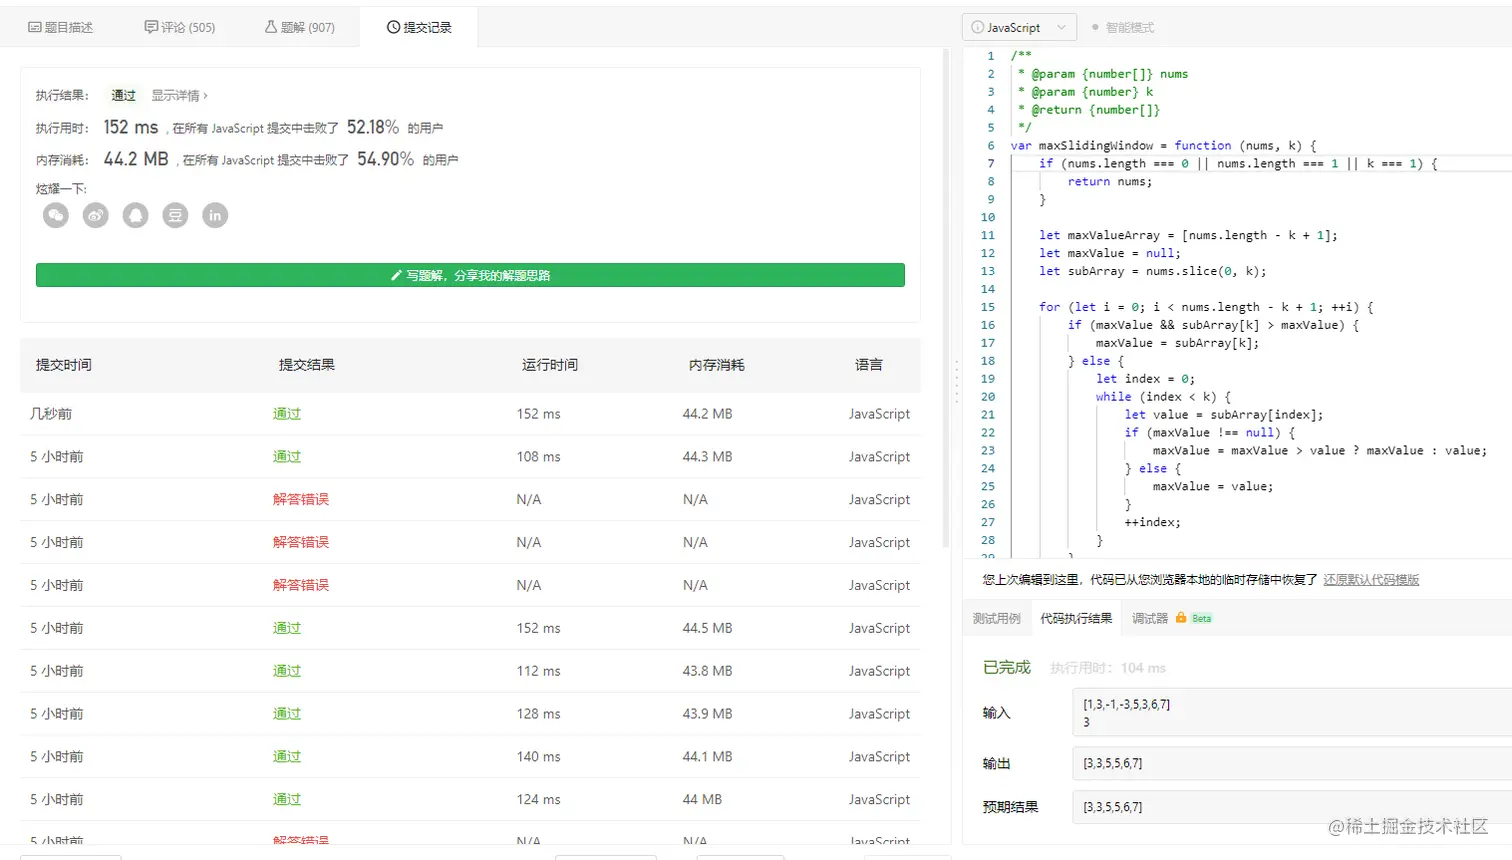Select the 提交记录 tab
Viewport: 1512px width, 860px height.
tap(419, 27)
